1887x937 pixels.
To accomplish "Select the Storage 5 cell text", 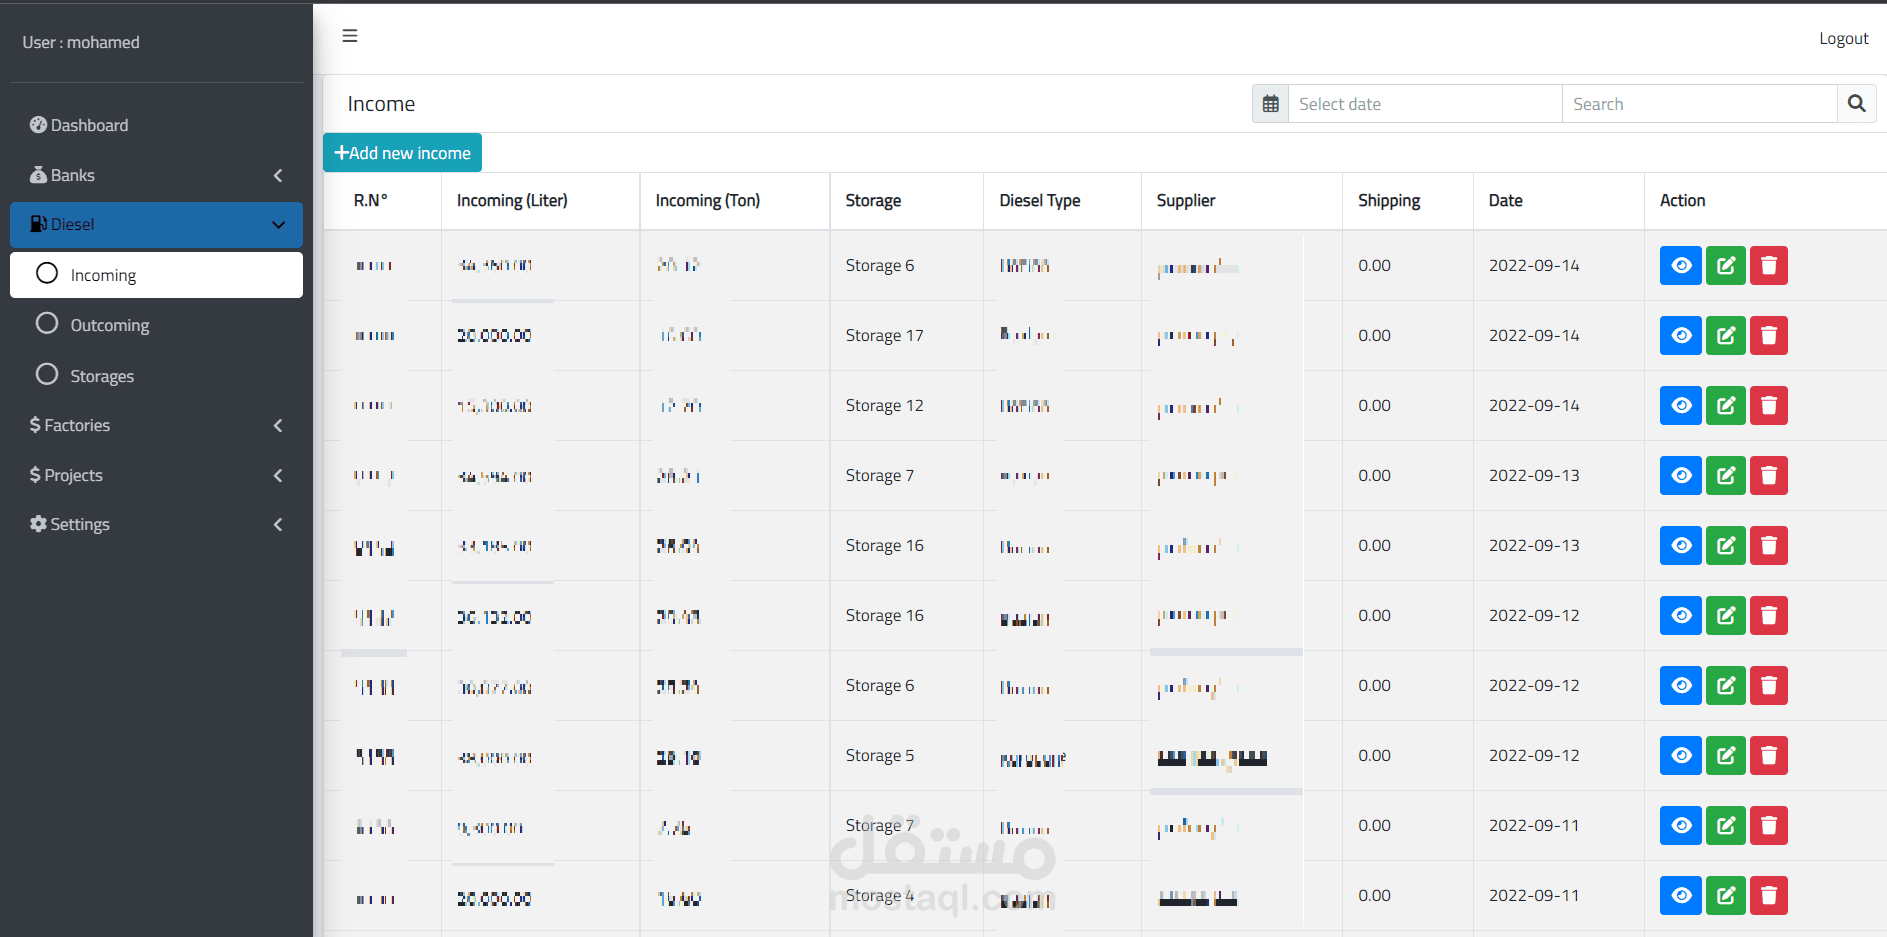I will (x=879, y=755).
